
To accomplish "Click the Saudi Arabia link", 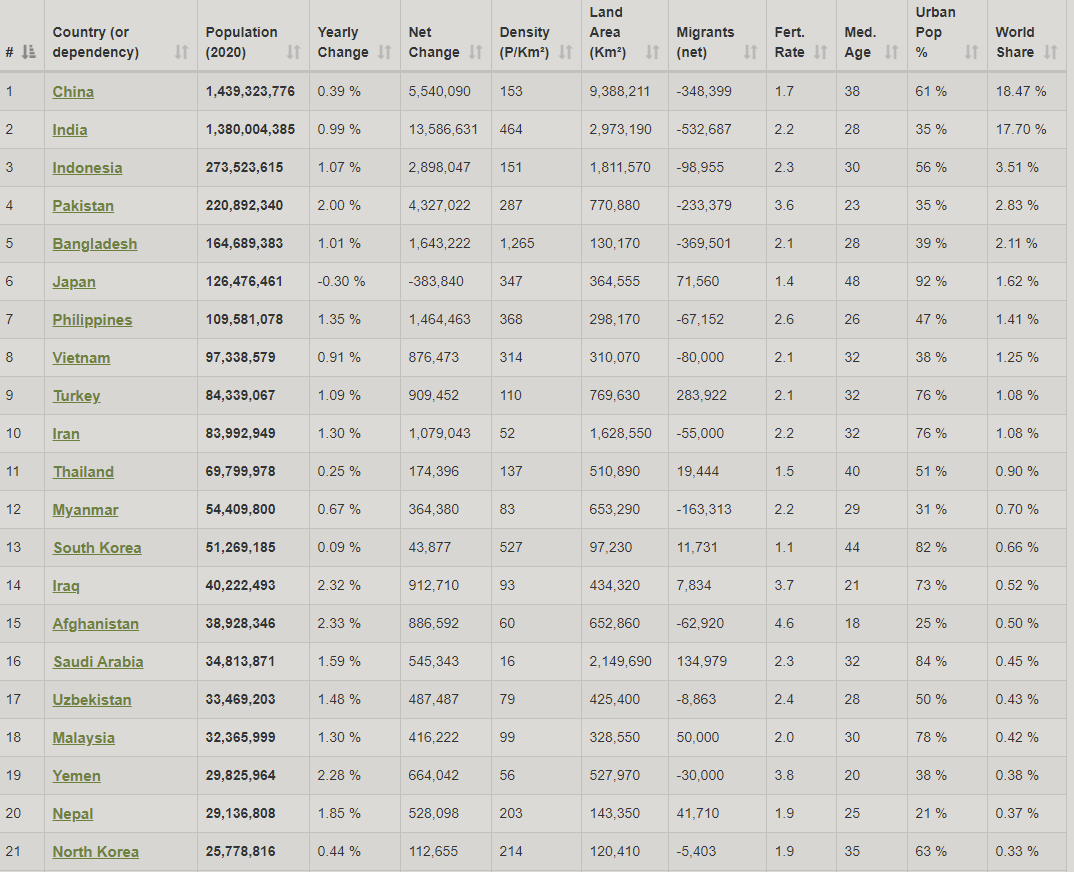I will [99, 662].
